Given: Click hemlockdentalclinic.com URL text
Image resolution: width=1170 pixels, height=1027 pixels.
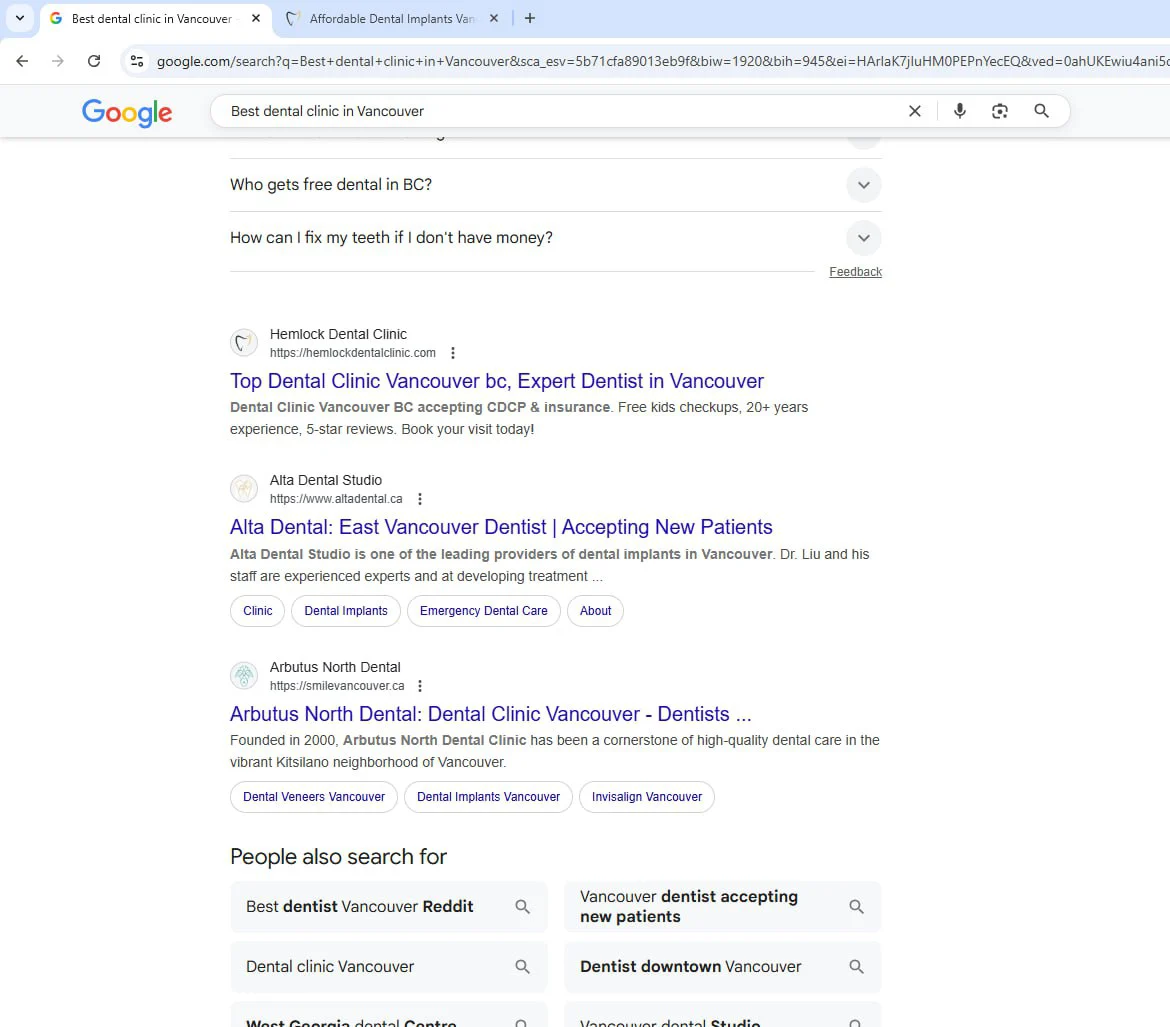Looking at the screenshot, I should click(353, 353).
